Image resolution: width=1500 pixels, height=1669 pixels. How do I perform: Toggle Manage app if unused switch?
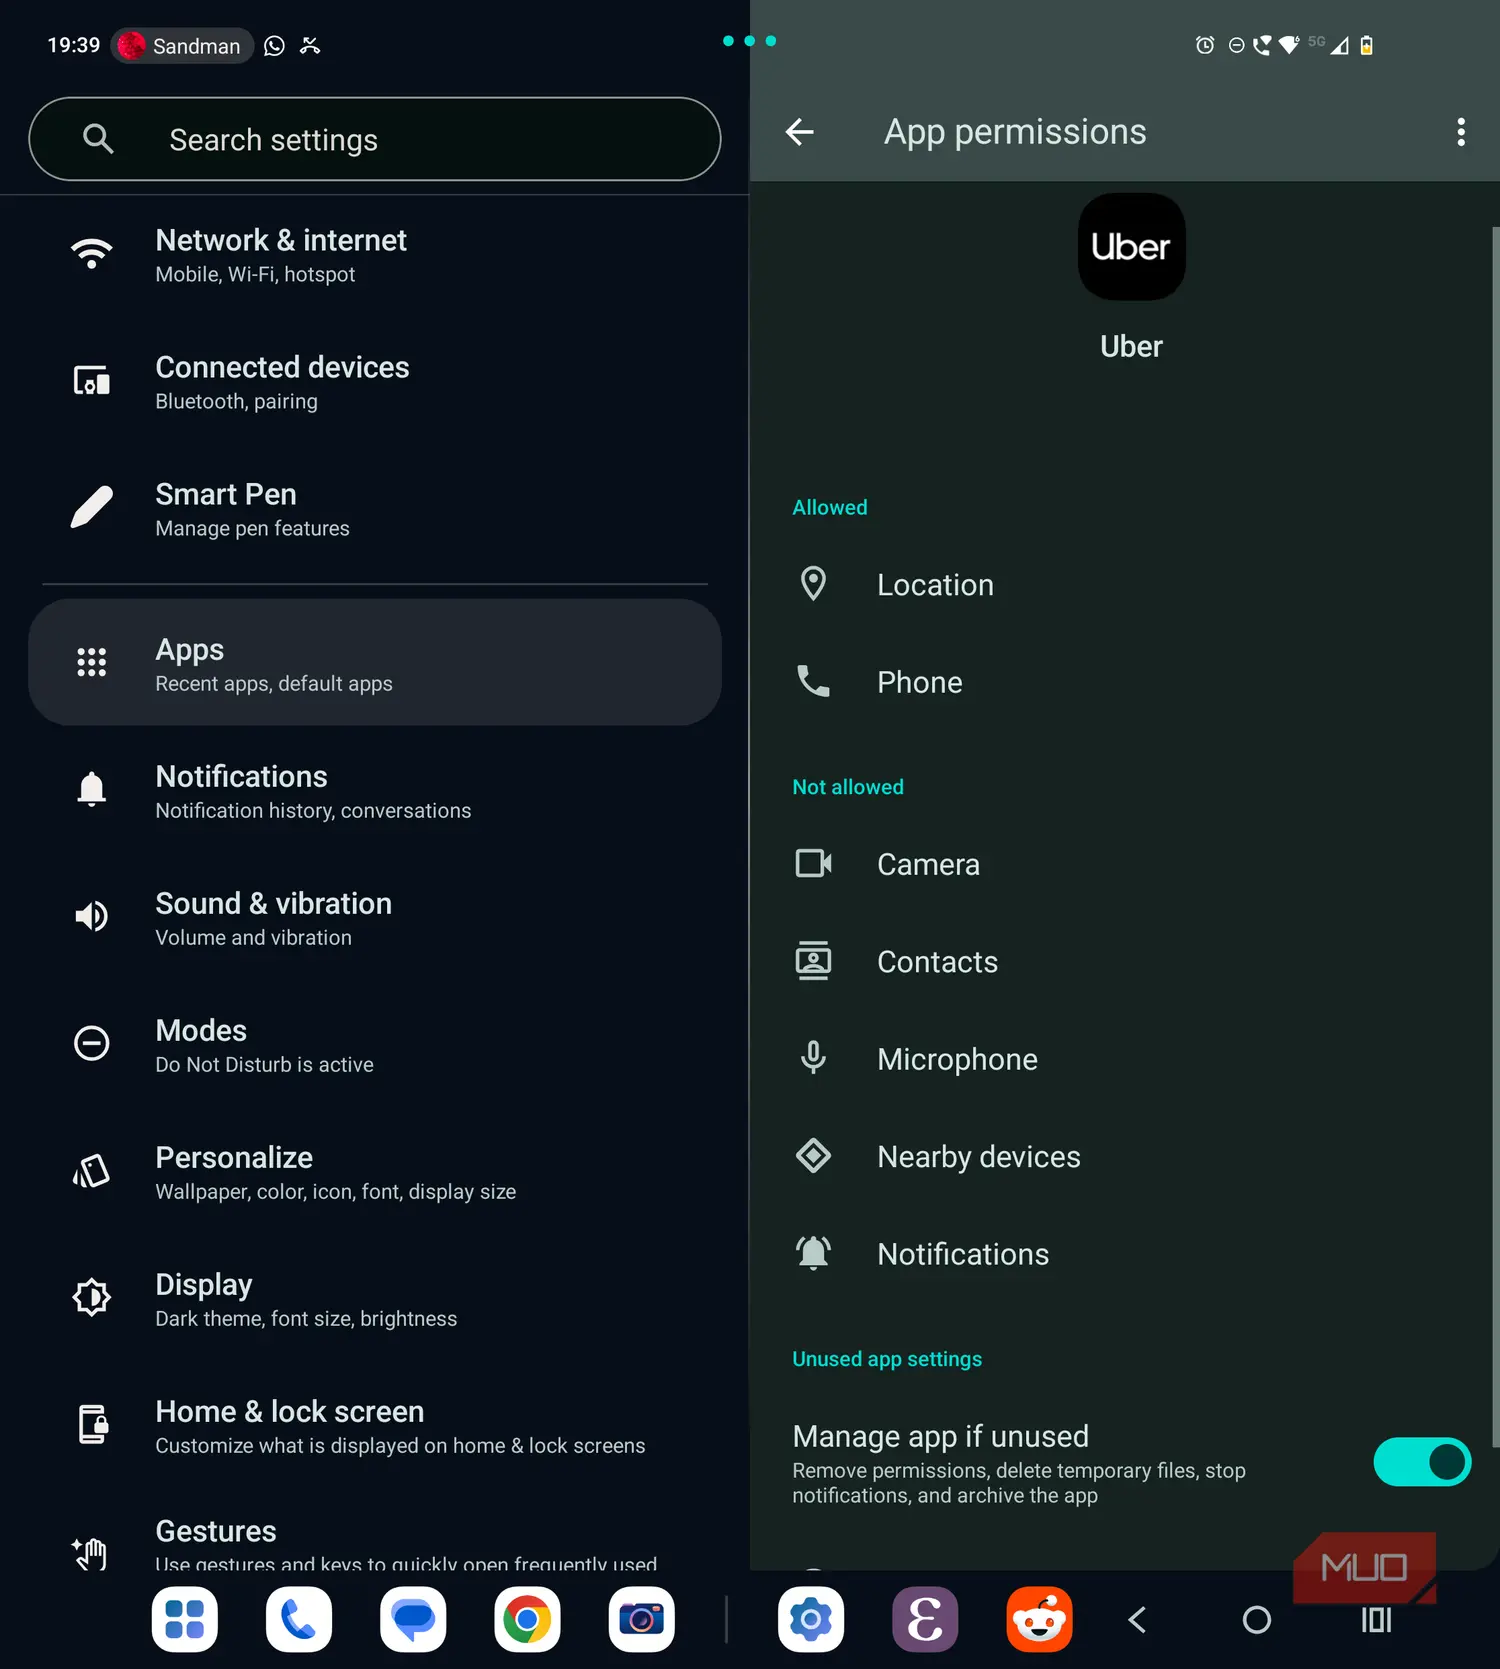[1422, 1462]
